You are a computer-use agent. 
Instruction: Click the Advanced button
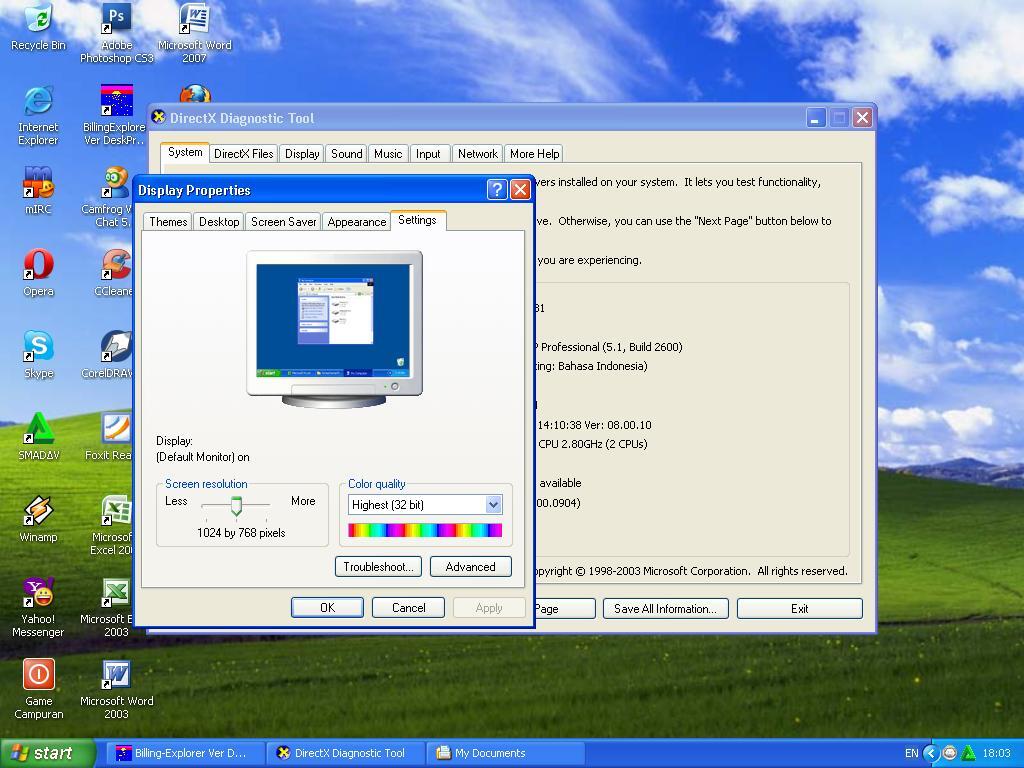[470, 566]
